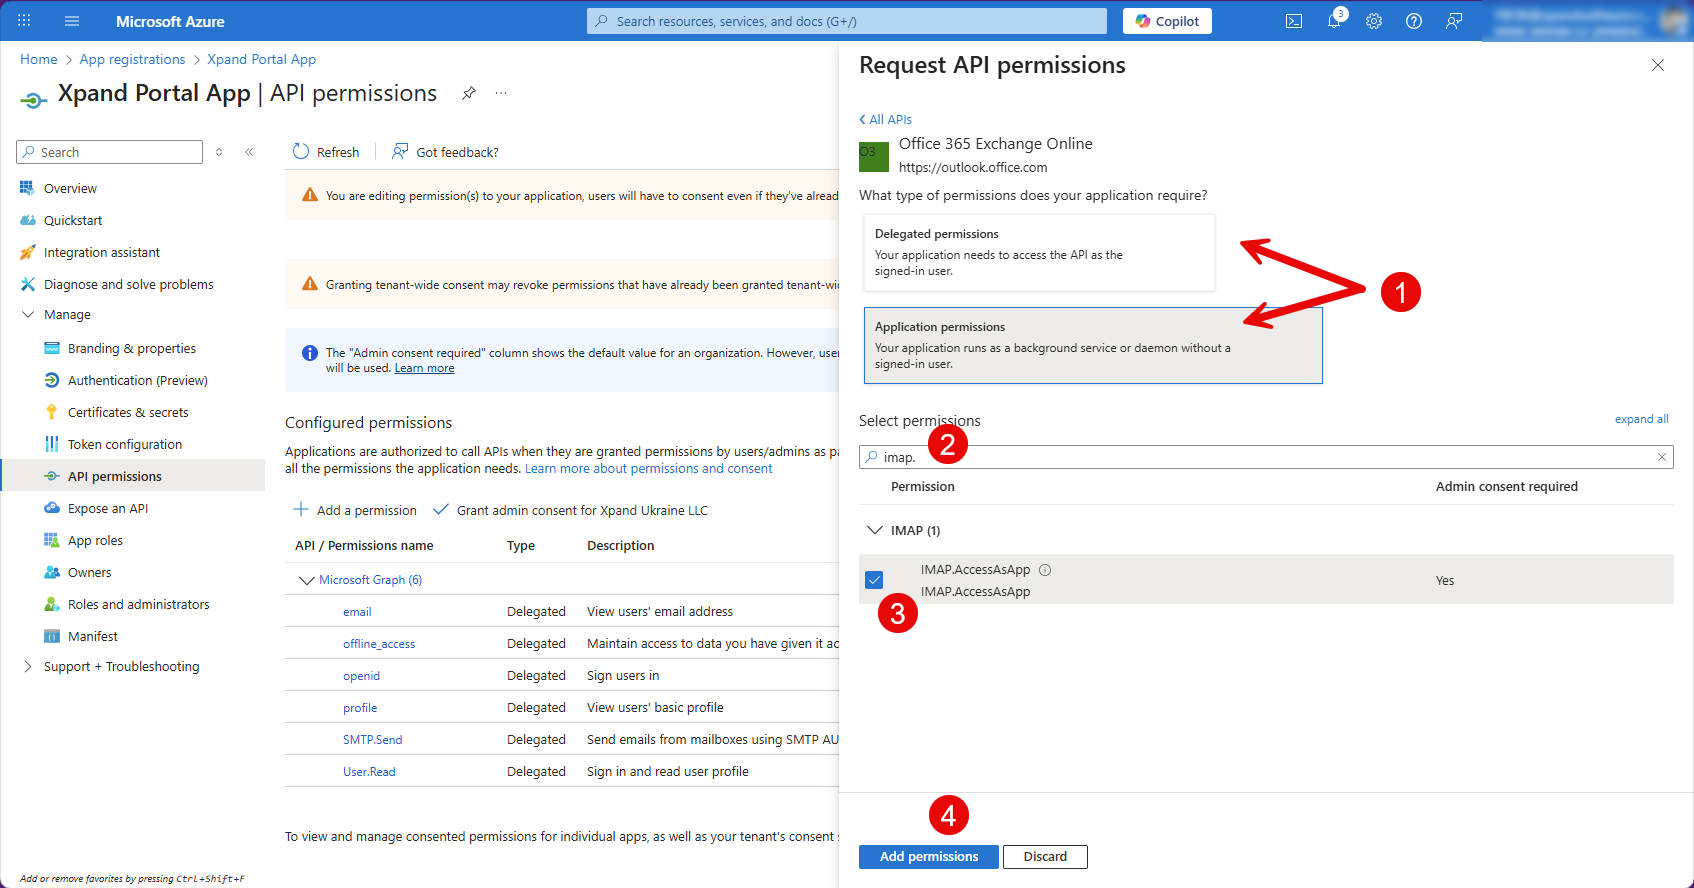Screen dimensions: 1694x888
Task: Select the Application permissions option
Action: [1092, 345]
